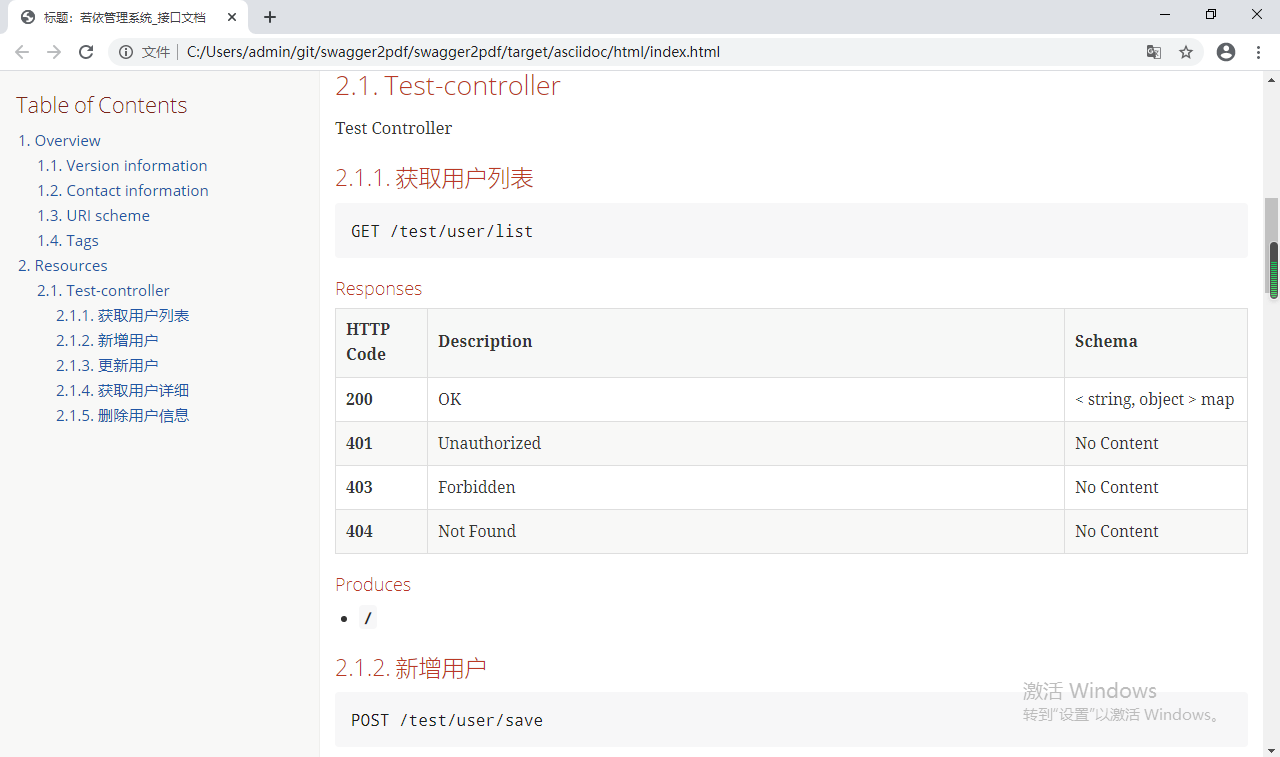Click the < string, object > map cell

click(x=1155, y=399)
